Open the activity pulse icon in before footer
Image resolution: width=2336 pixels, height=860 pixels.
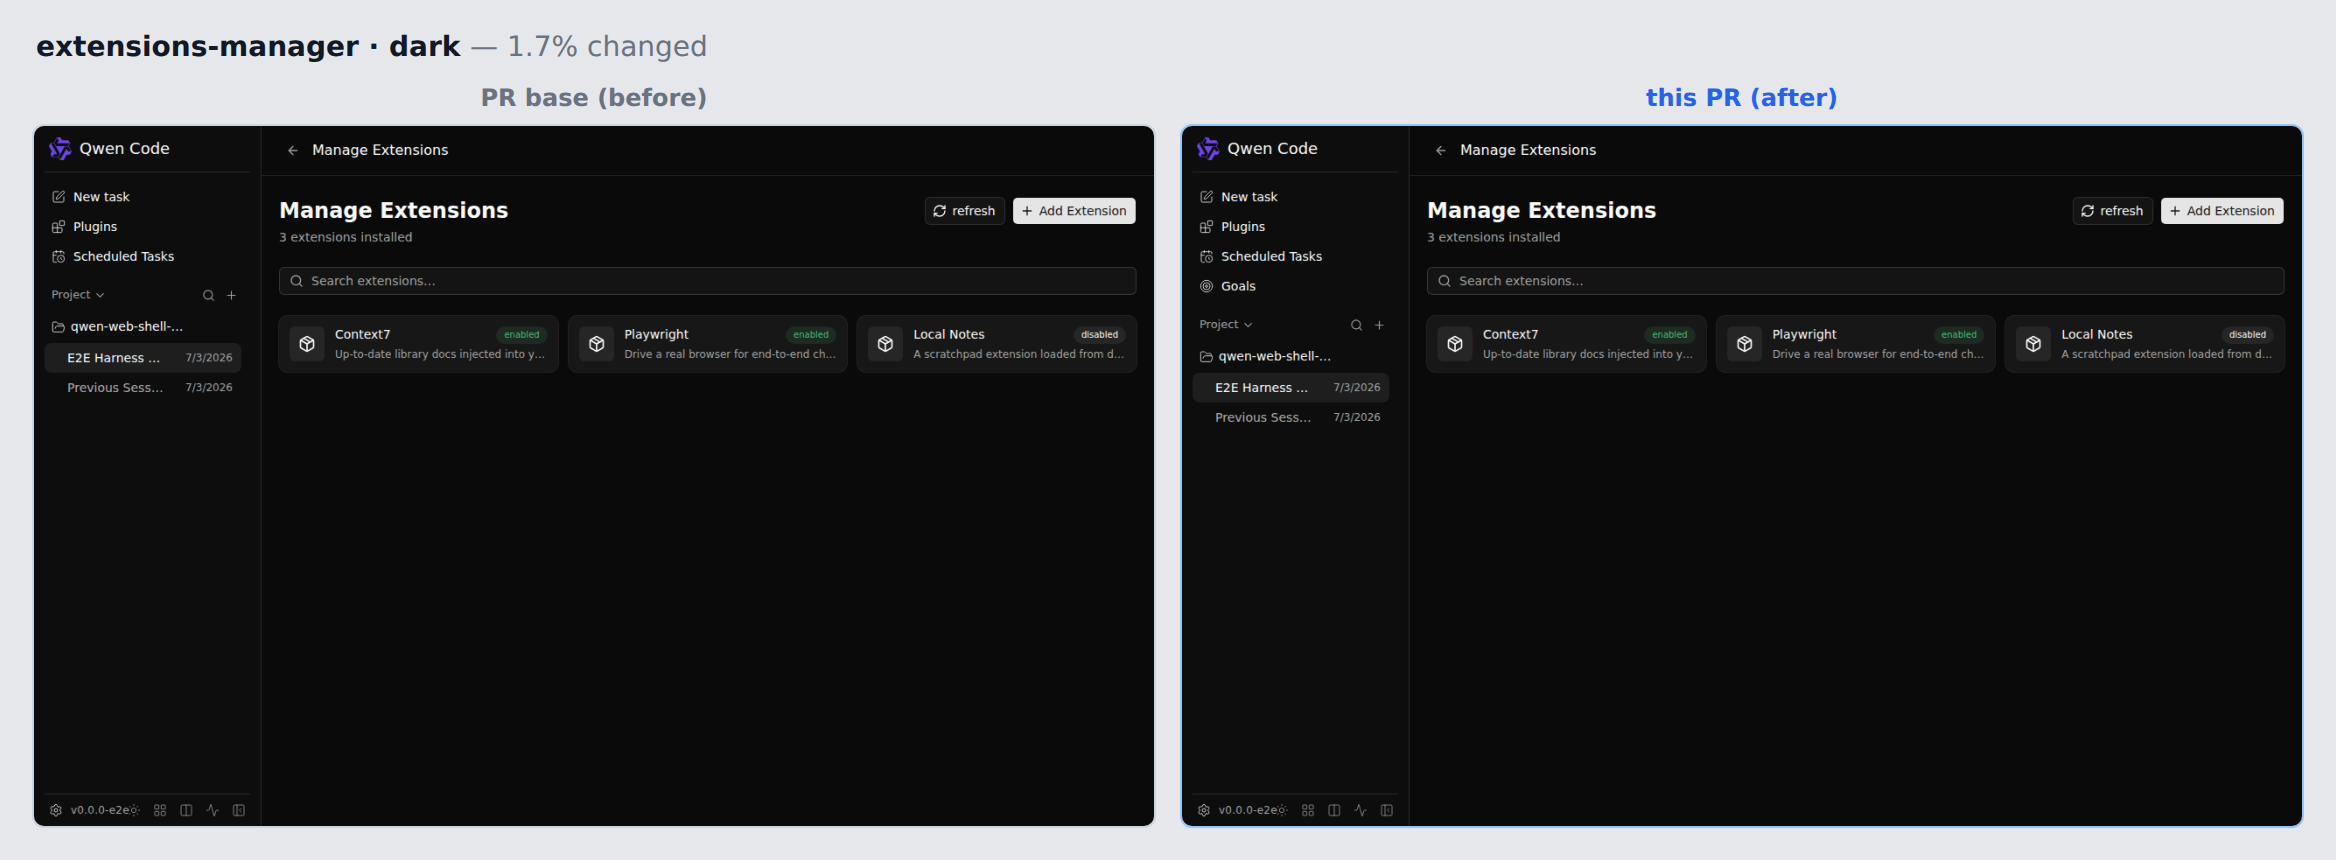[x=212, y=810]
